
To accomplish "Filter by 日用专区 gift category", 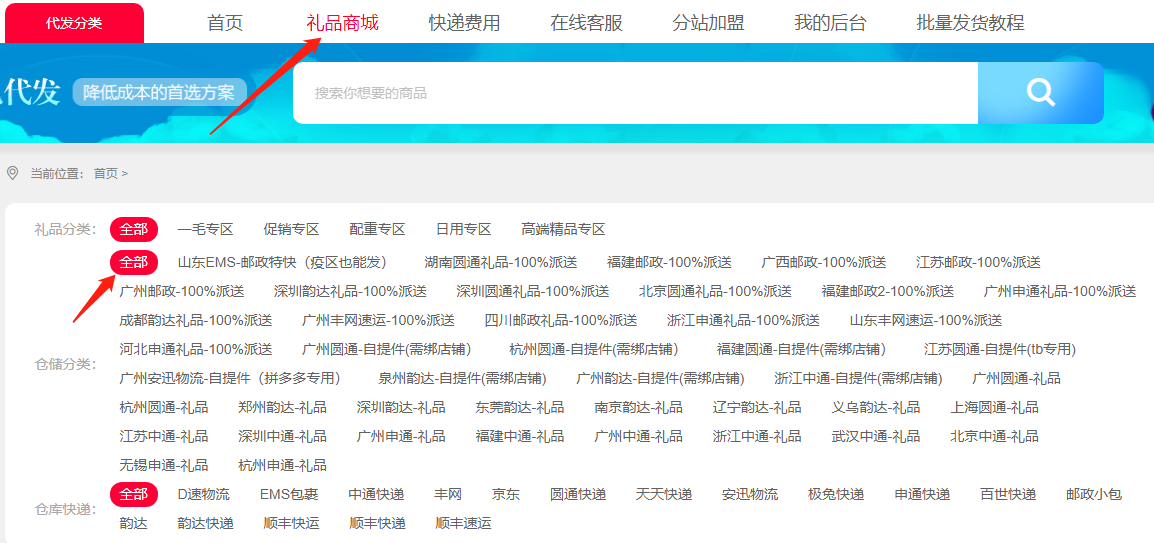I will coord(463,230).
